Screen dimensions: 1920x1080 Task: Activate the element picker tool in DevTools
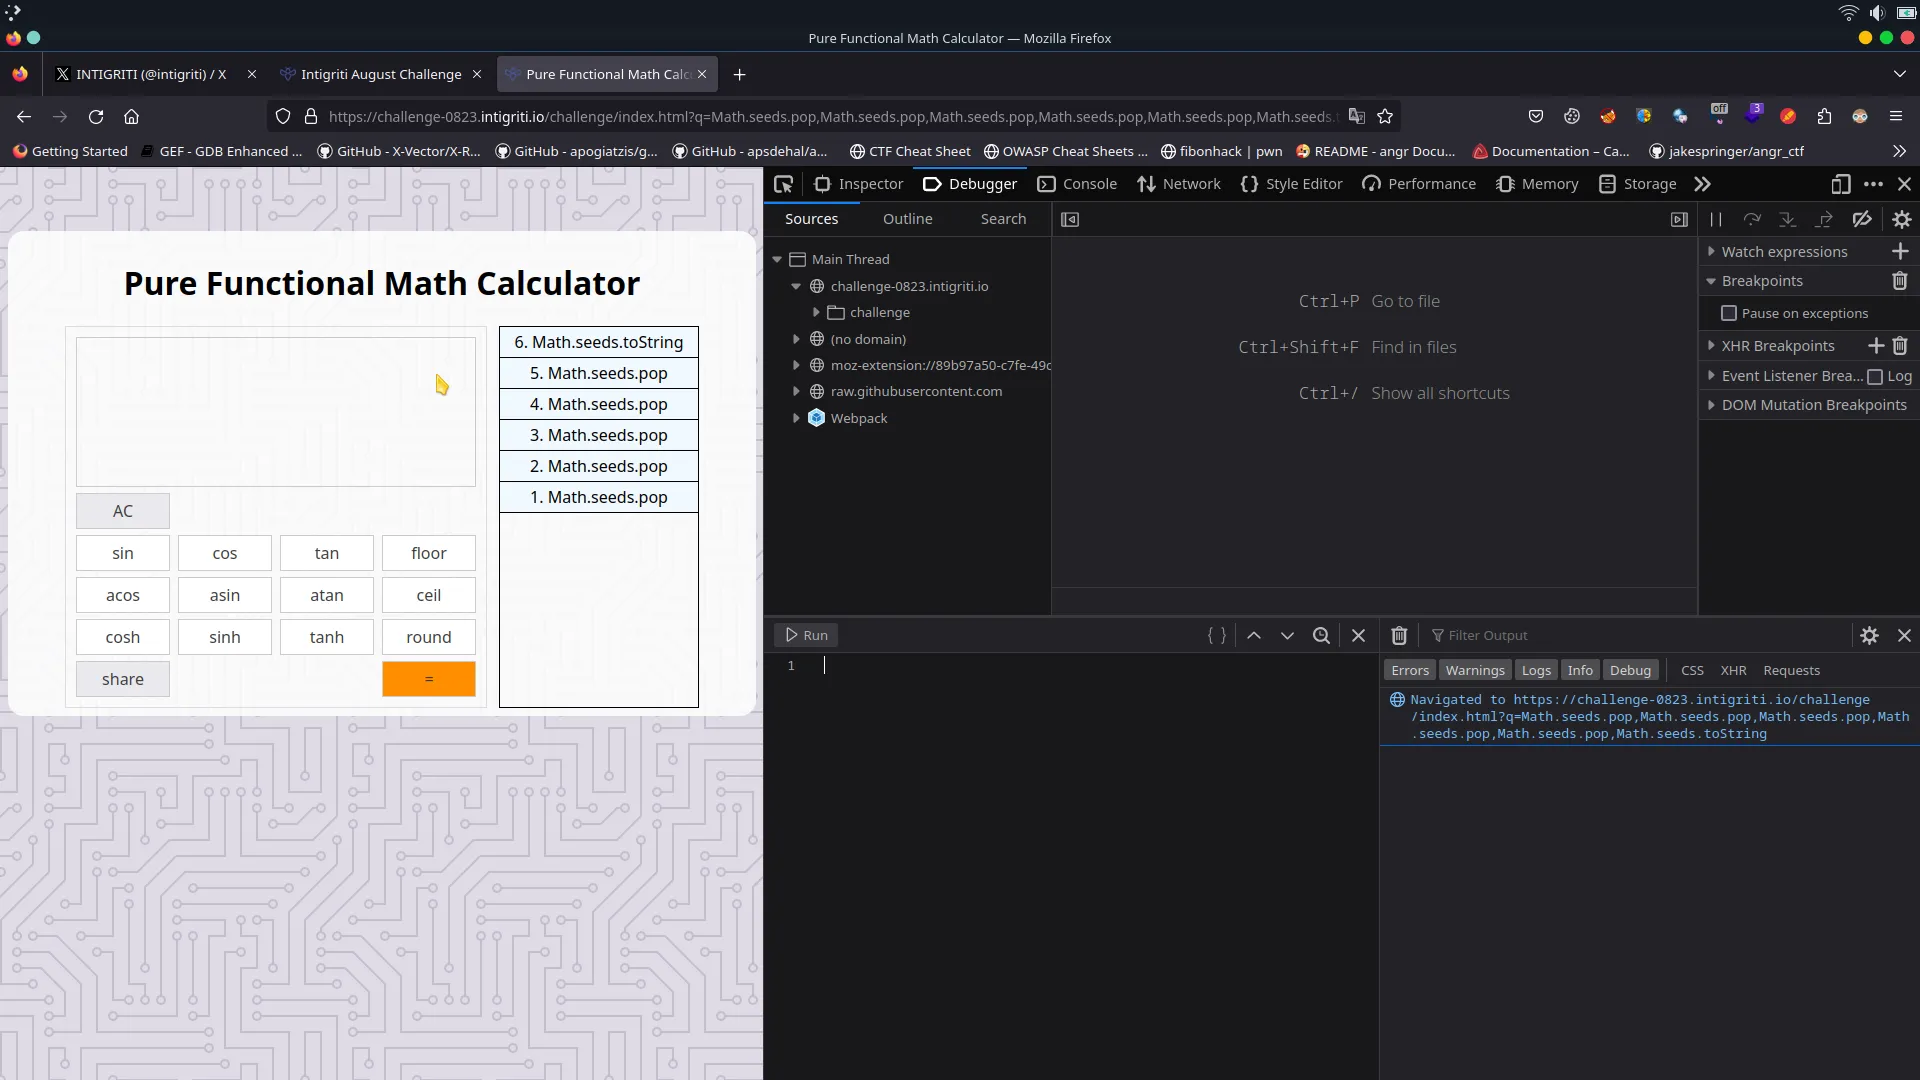point(783,184)
